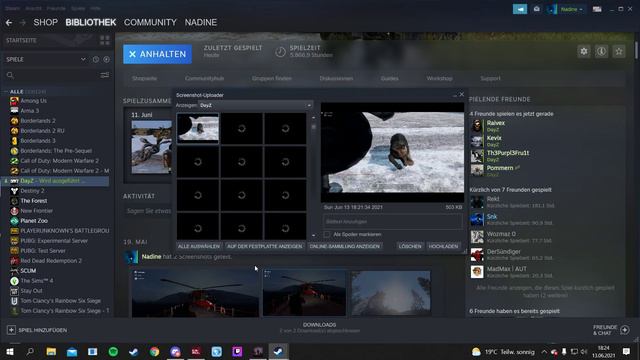Open Spotify from the taskbar

click(x=113, y=351)
